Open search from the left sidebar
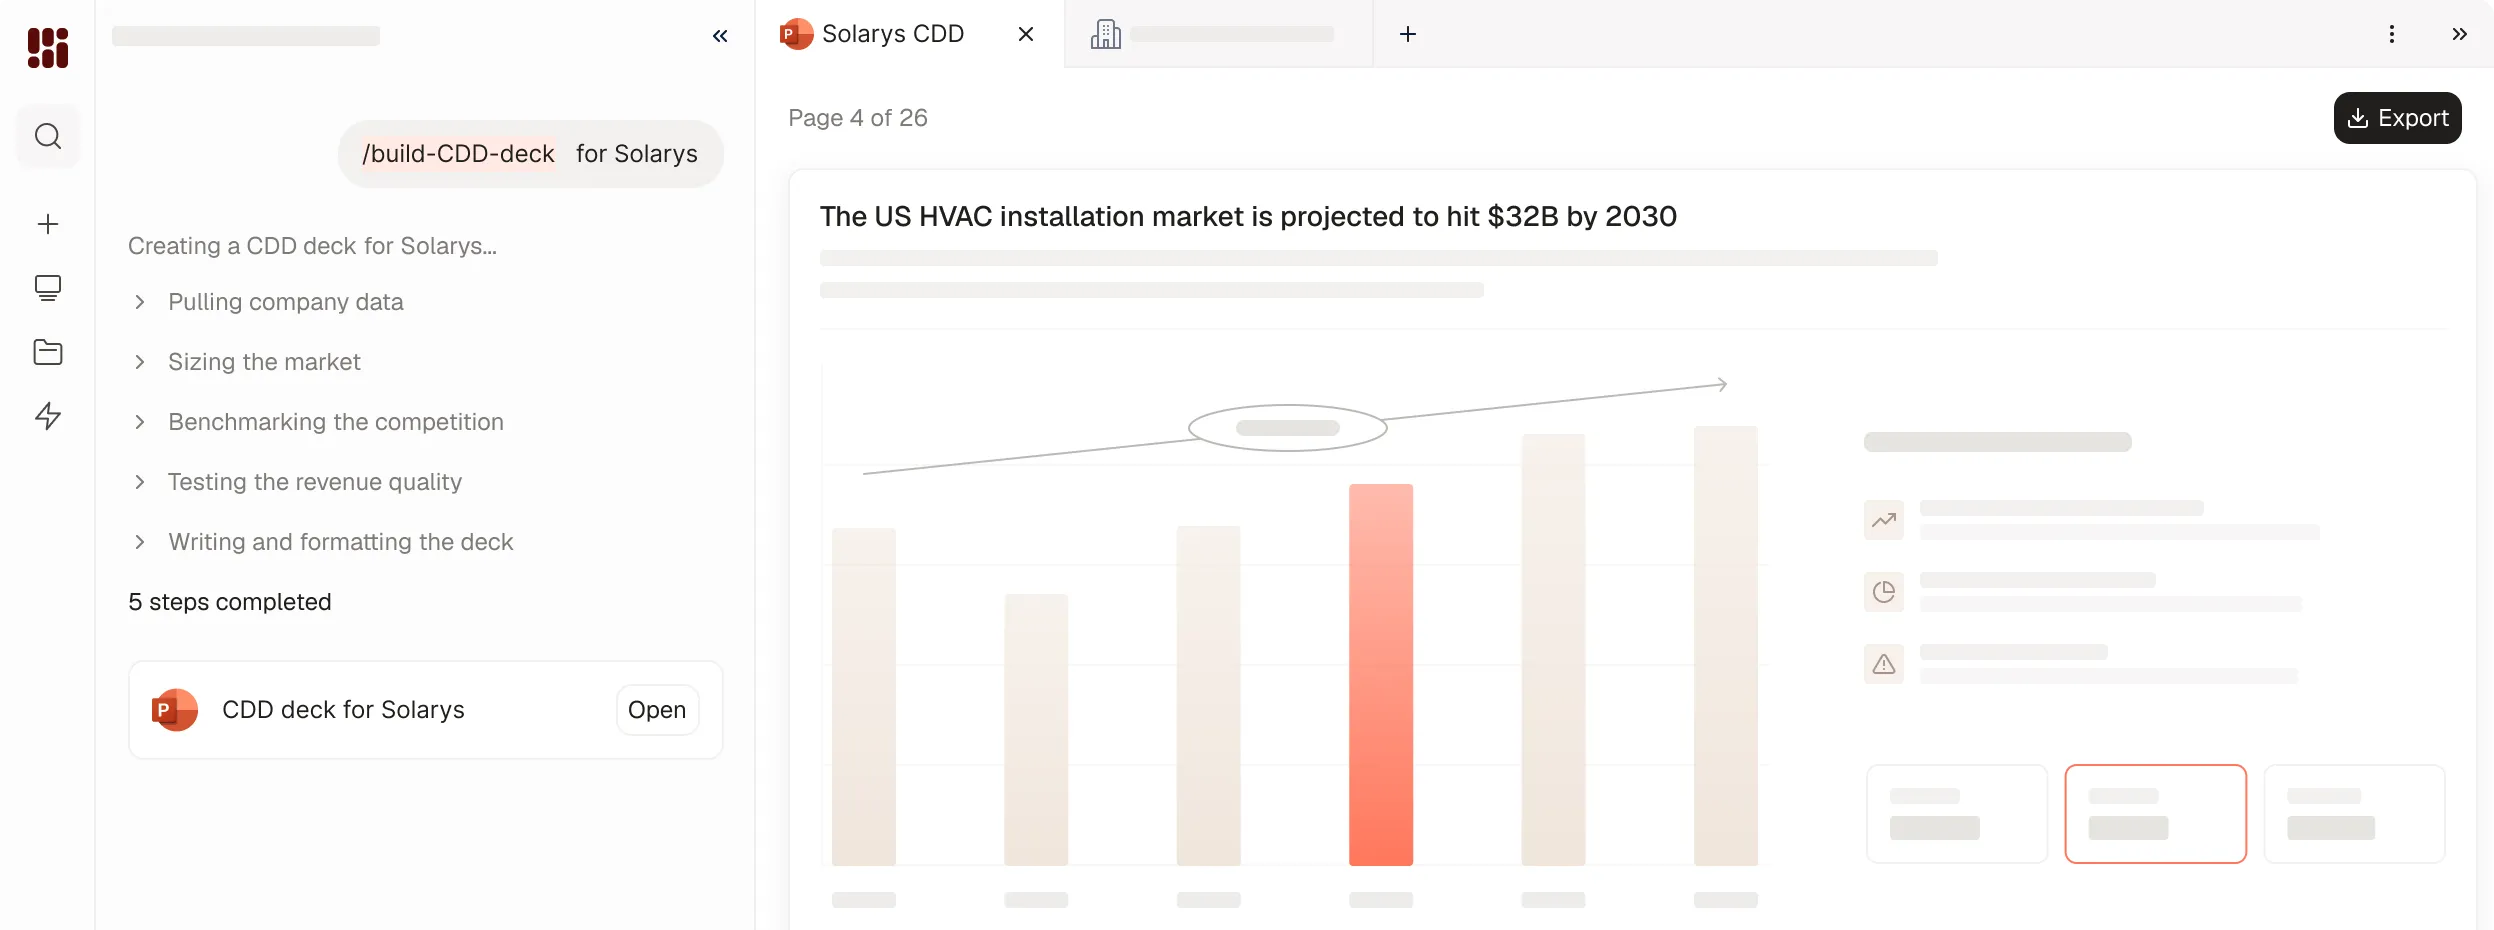This screenshot has width=2494, height=930. tap(47, 136)
